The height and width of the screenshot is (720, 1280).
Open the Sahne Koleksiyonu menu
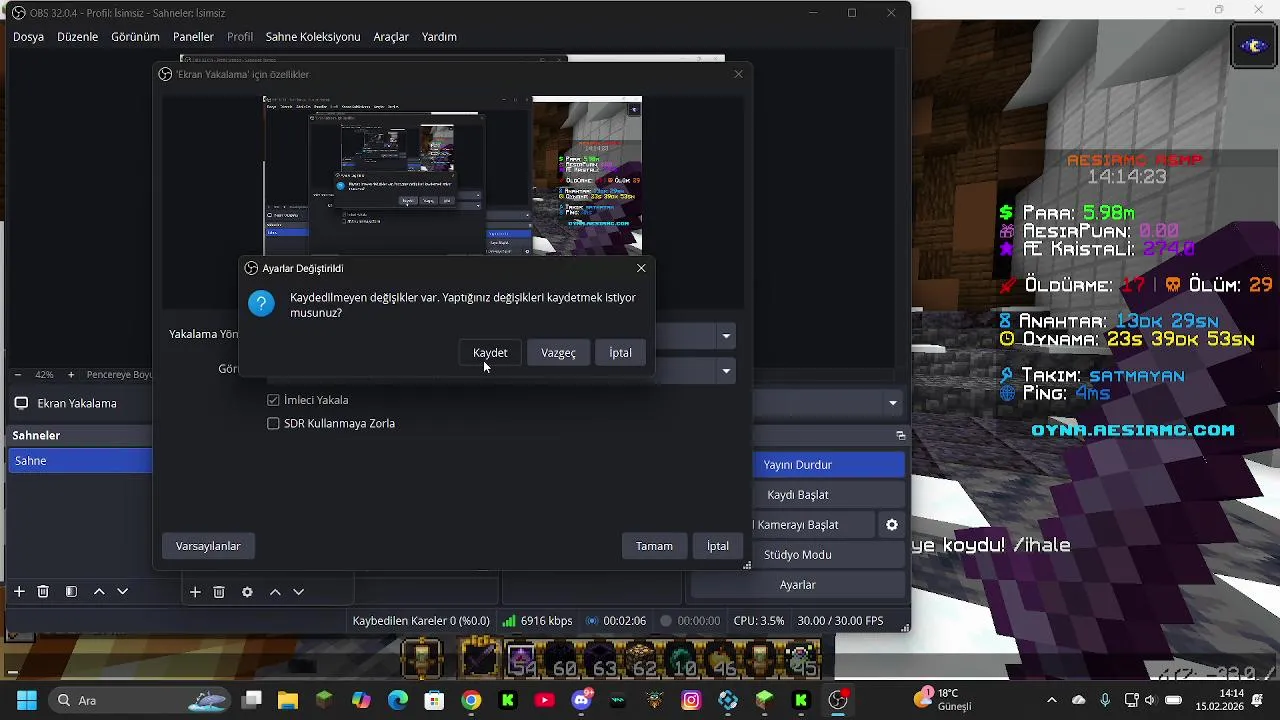click(x=313, y=37)
